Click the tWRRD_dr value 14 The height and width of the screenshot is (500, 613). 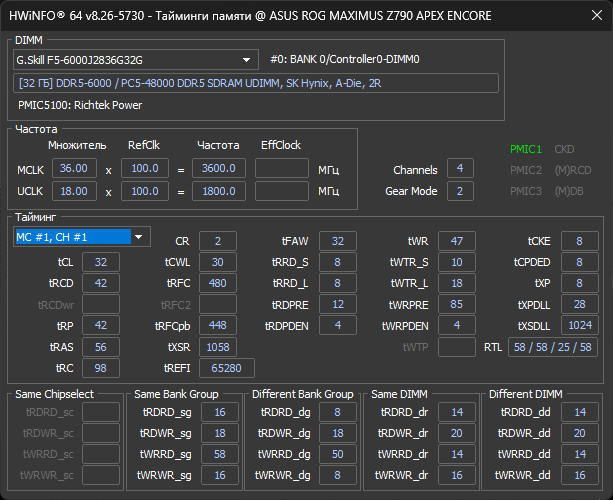coord(457,454)
